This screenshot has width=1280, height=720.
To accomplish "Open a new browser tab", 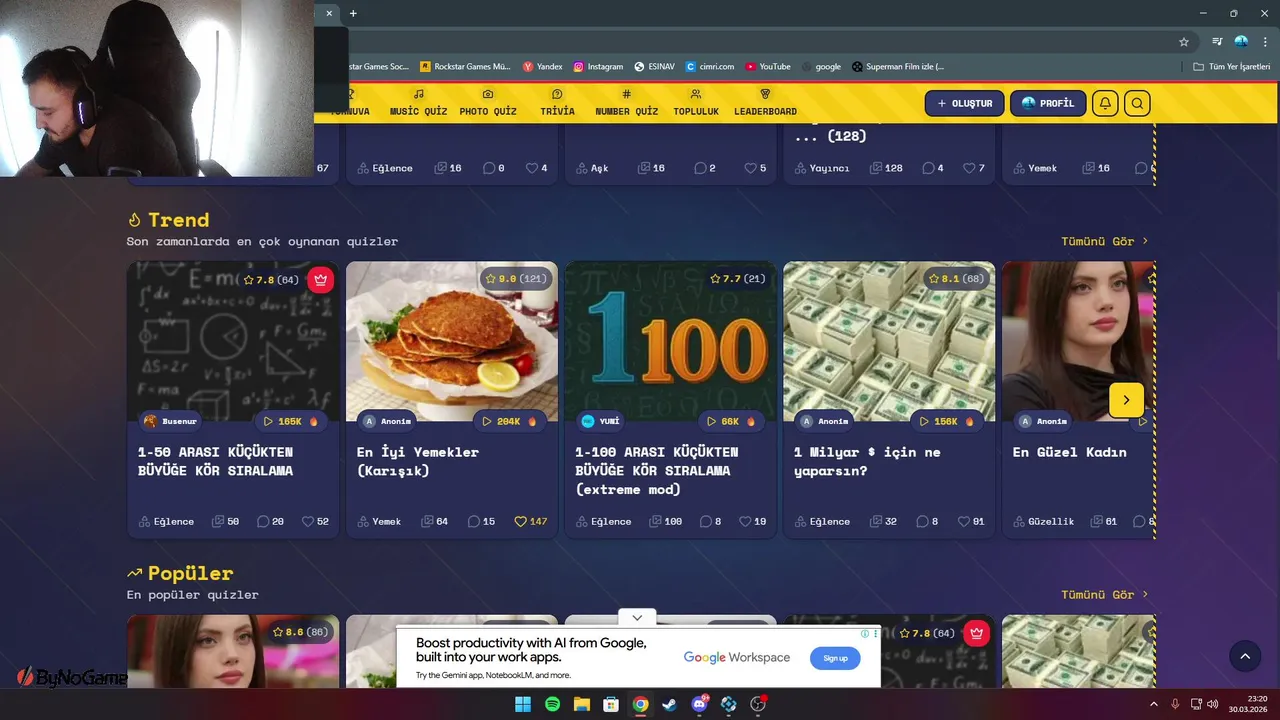I will coord(353,13).
